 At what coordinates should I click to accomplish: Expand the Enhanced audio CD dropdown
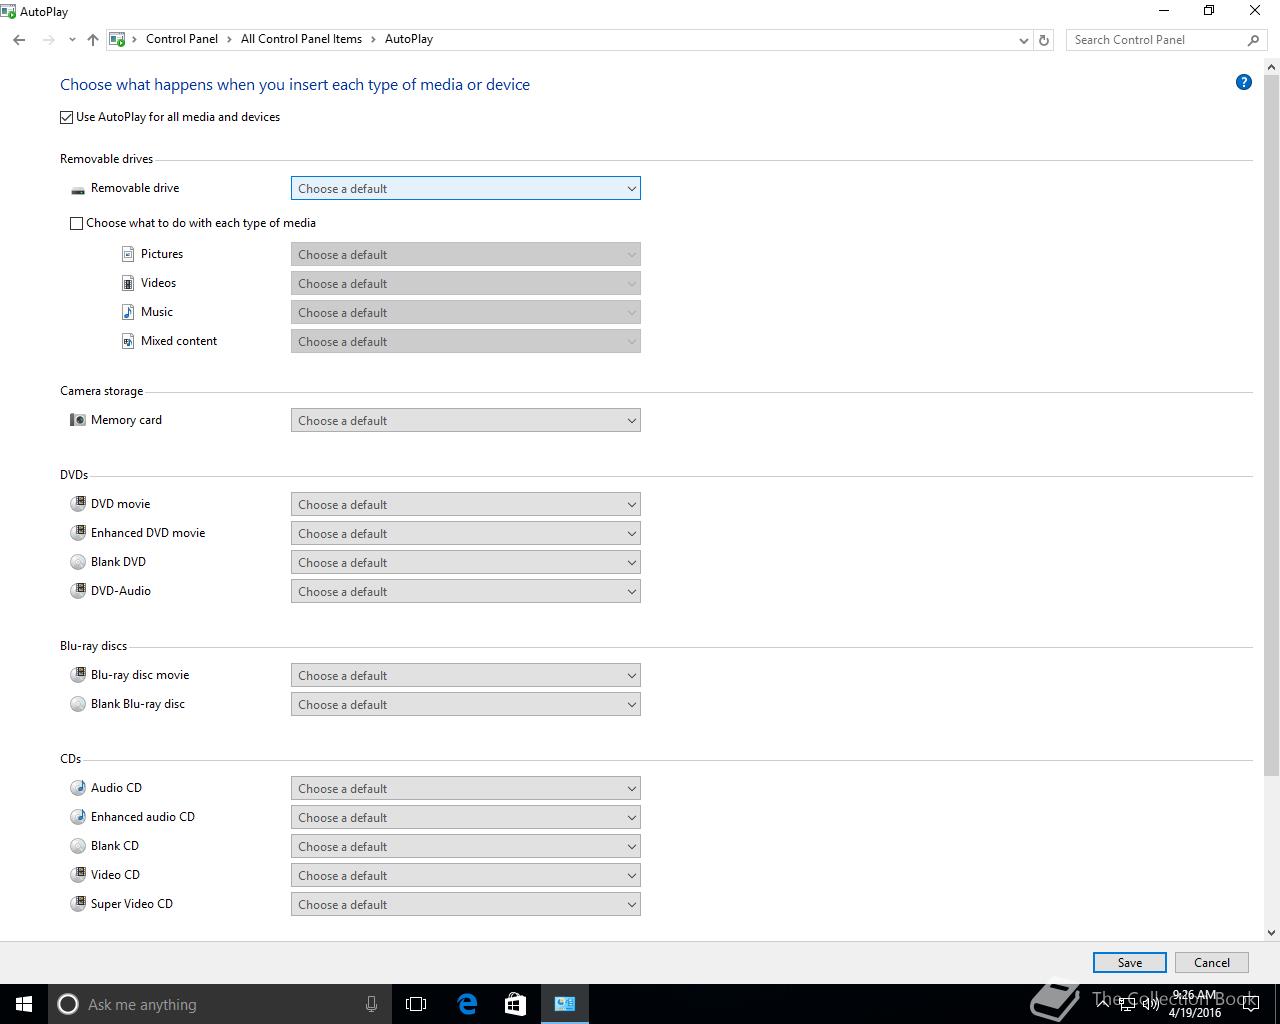[466, 817]
